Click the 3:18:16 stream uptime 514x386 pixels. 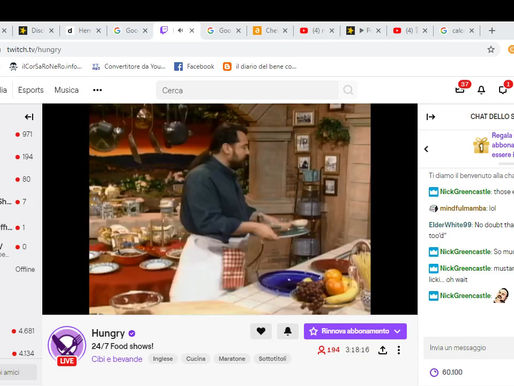(357, 350)
